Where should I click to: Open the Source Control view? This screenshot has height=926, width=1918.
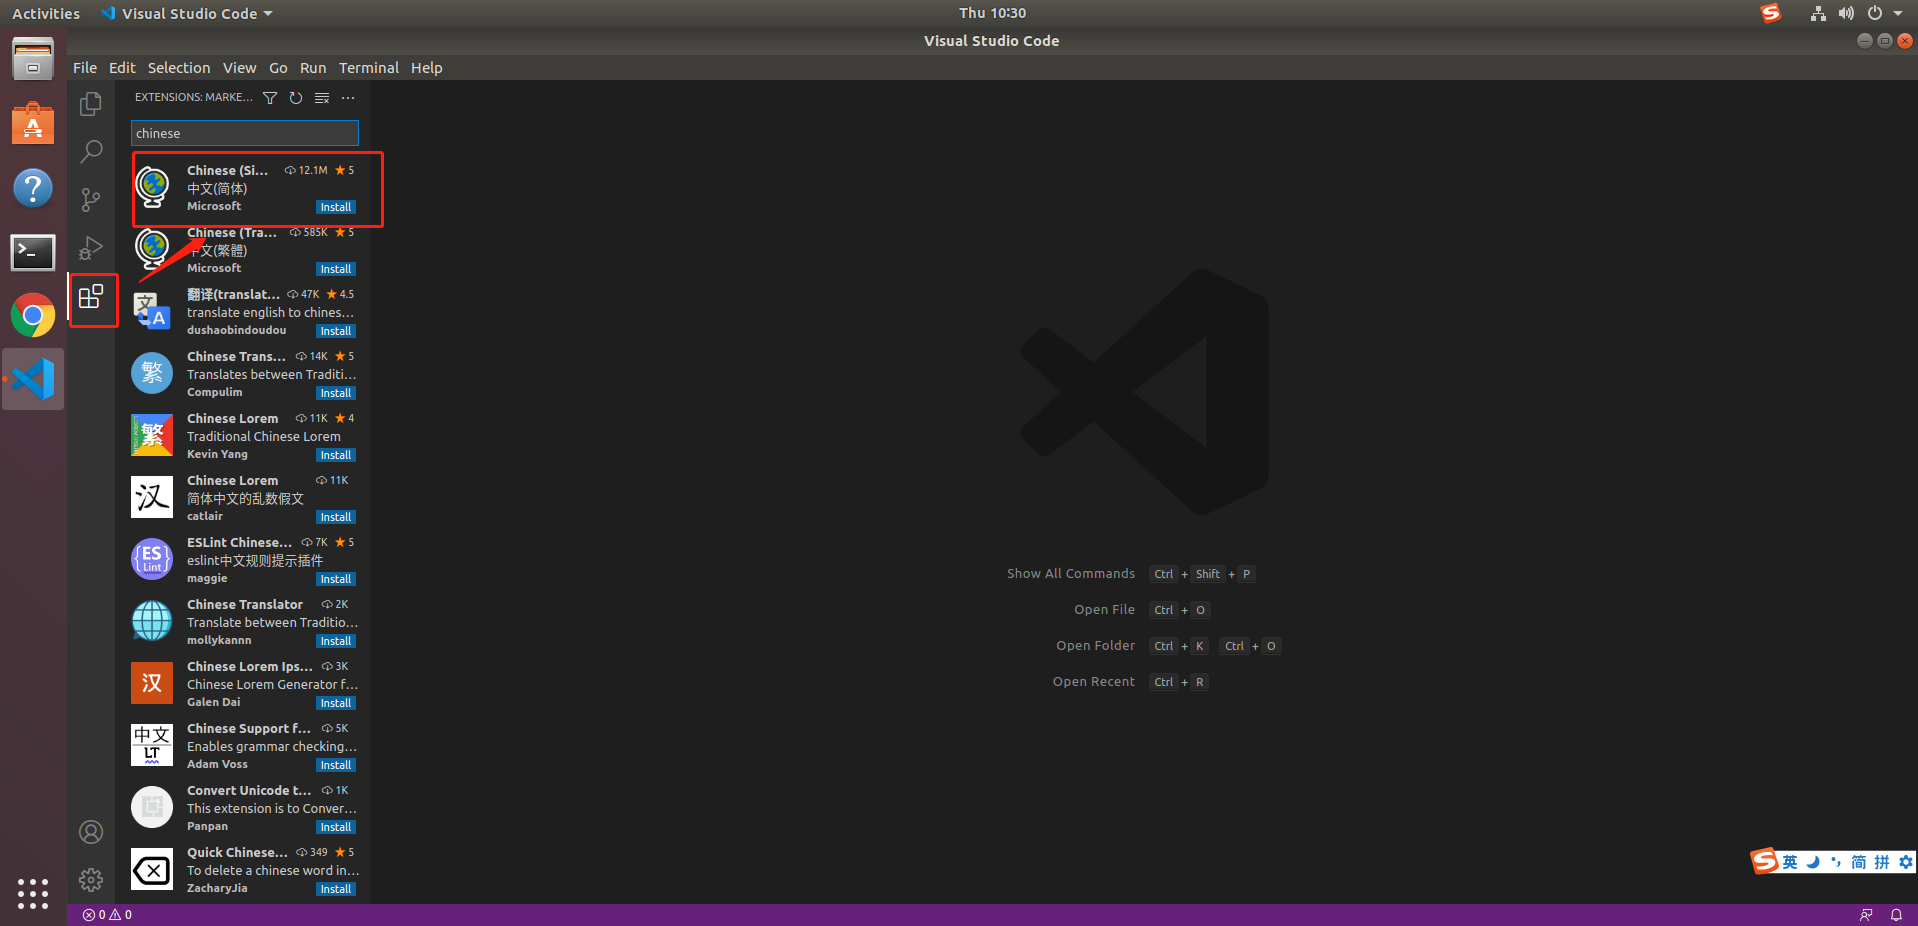pyautogui.click(x=91, y=199)
